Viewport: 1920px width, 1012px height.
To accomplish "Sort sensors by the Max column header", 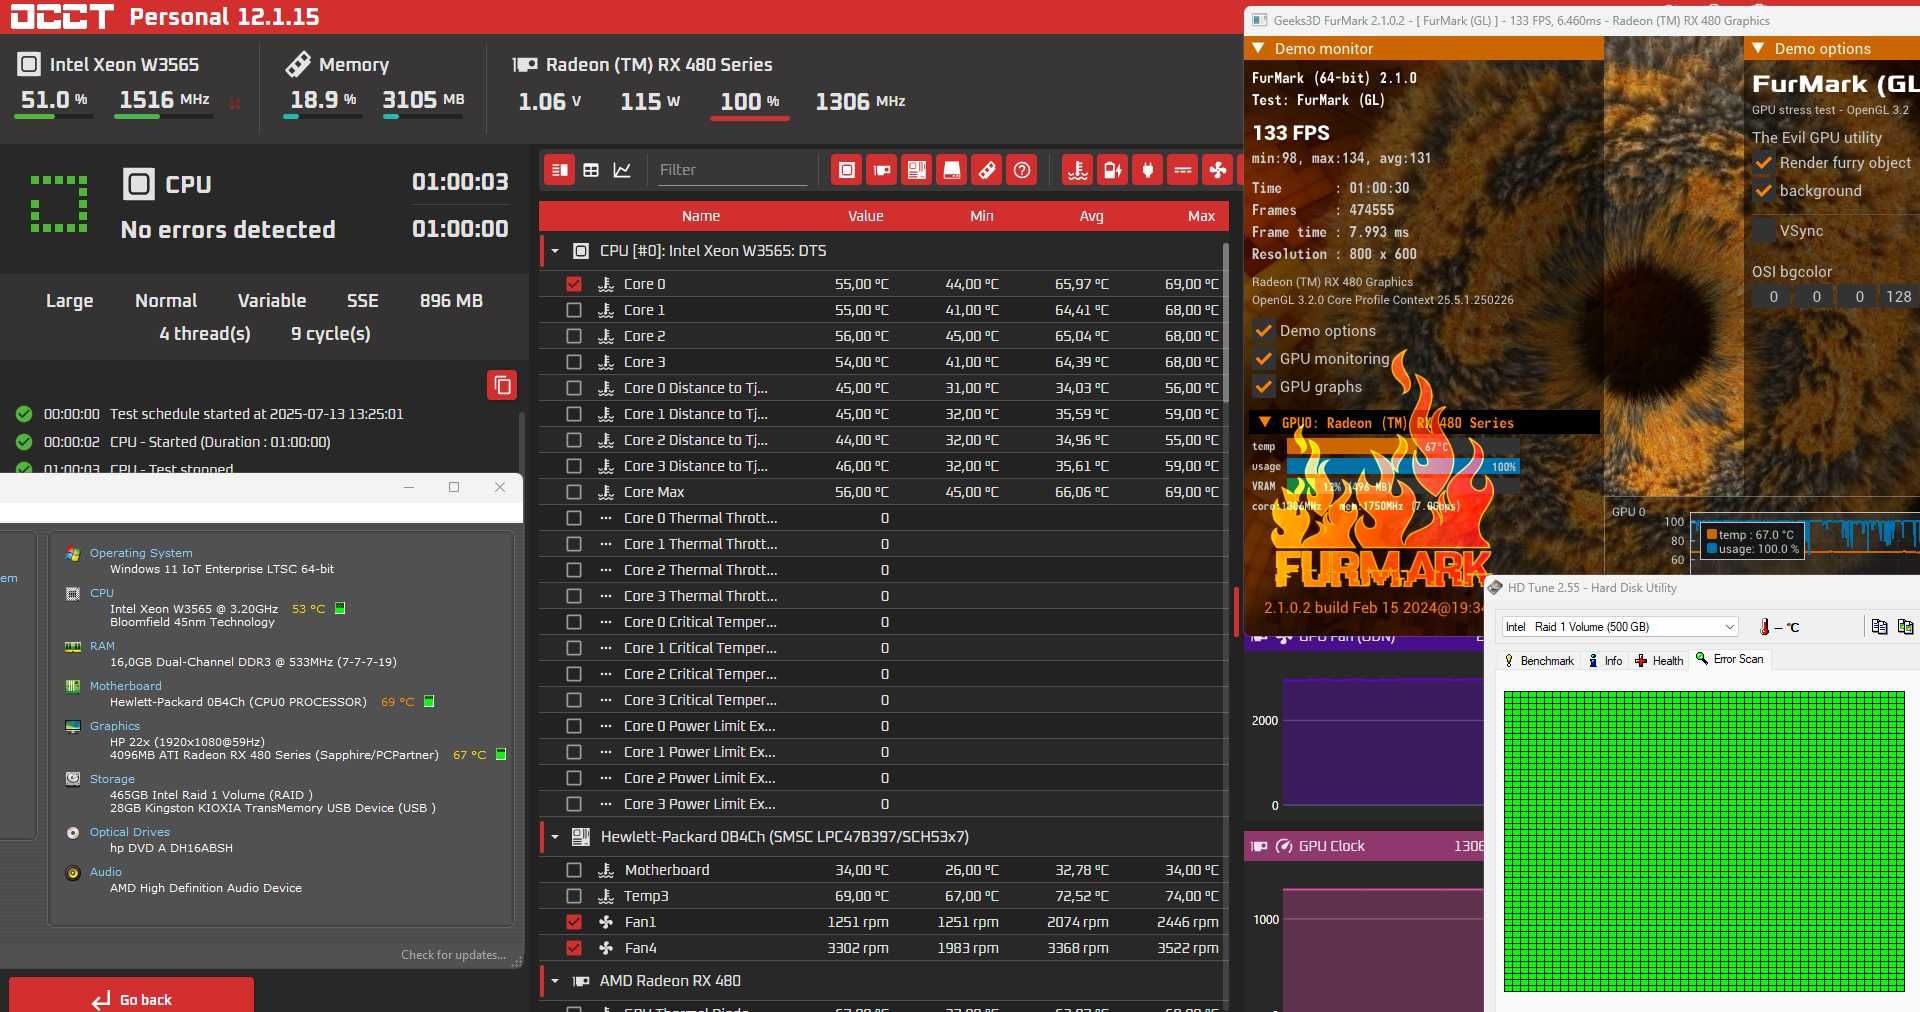I will tap(1201, 216).
